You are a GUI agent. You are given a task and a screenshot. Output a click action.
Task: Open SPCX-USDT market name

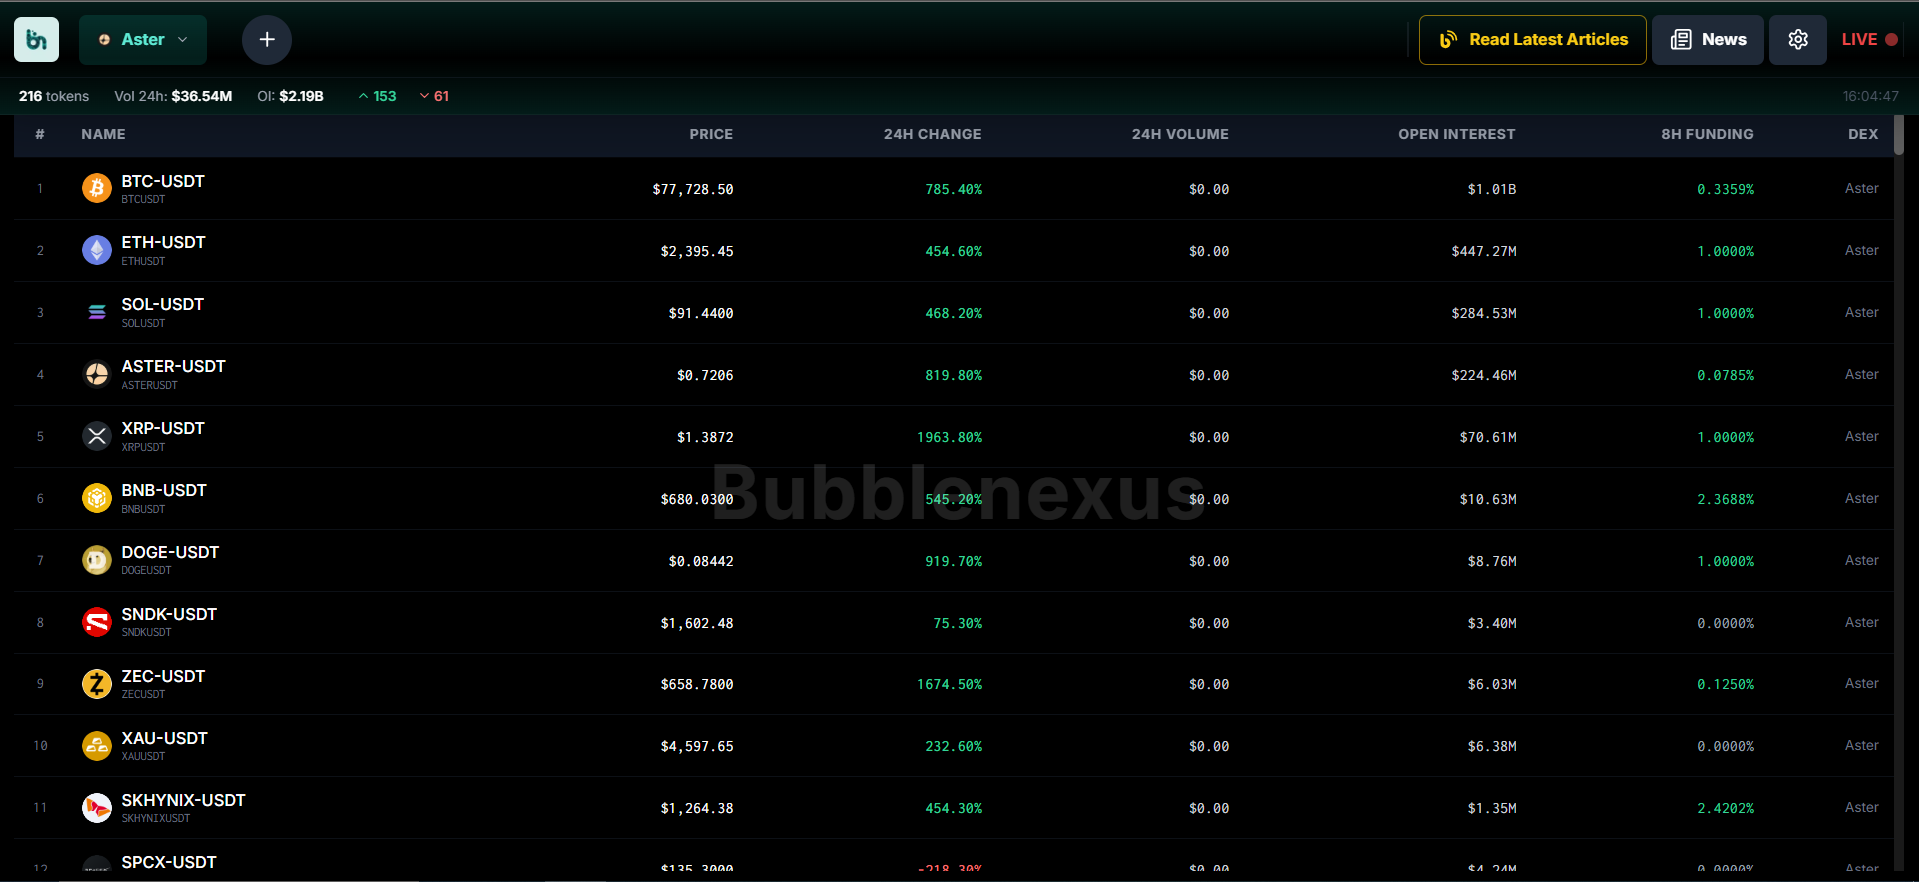[168, 863]
